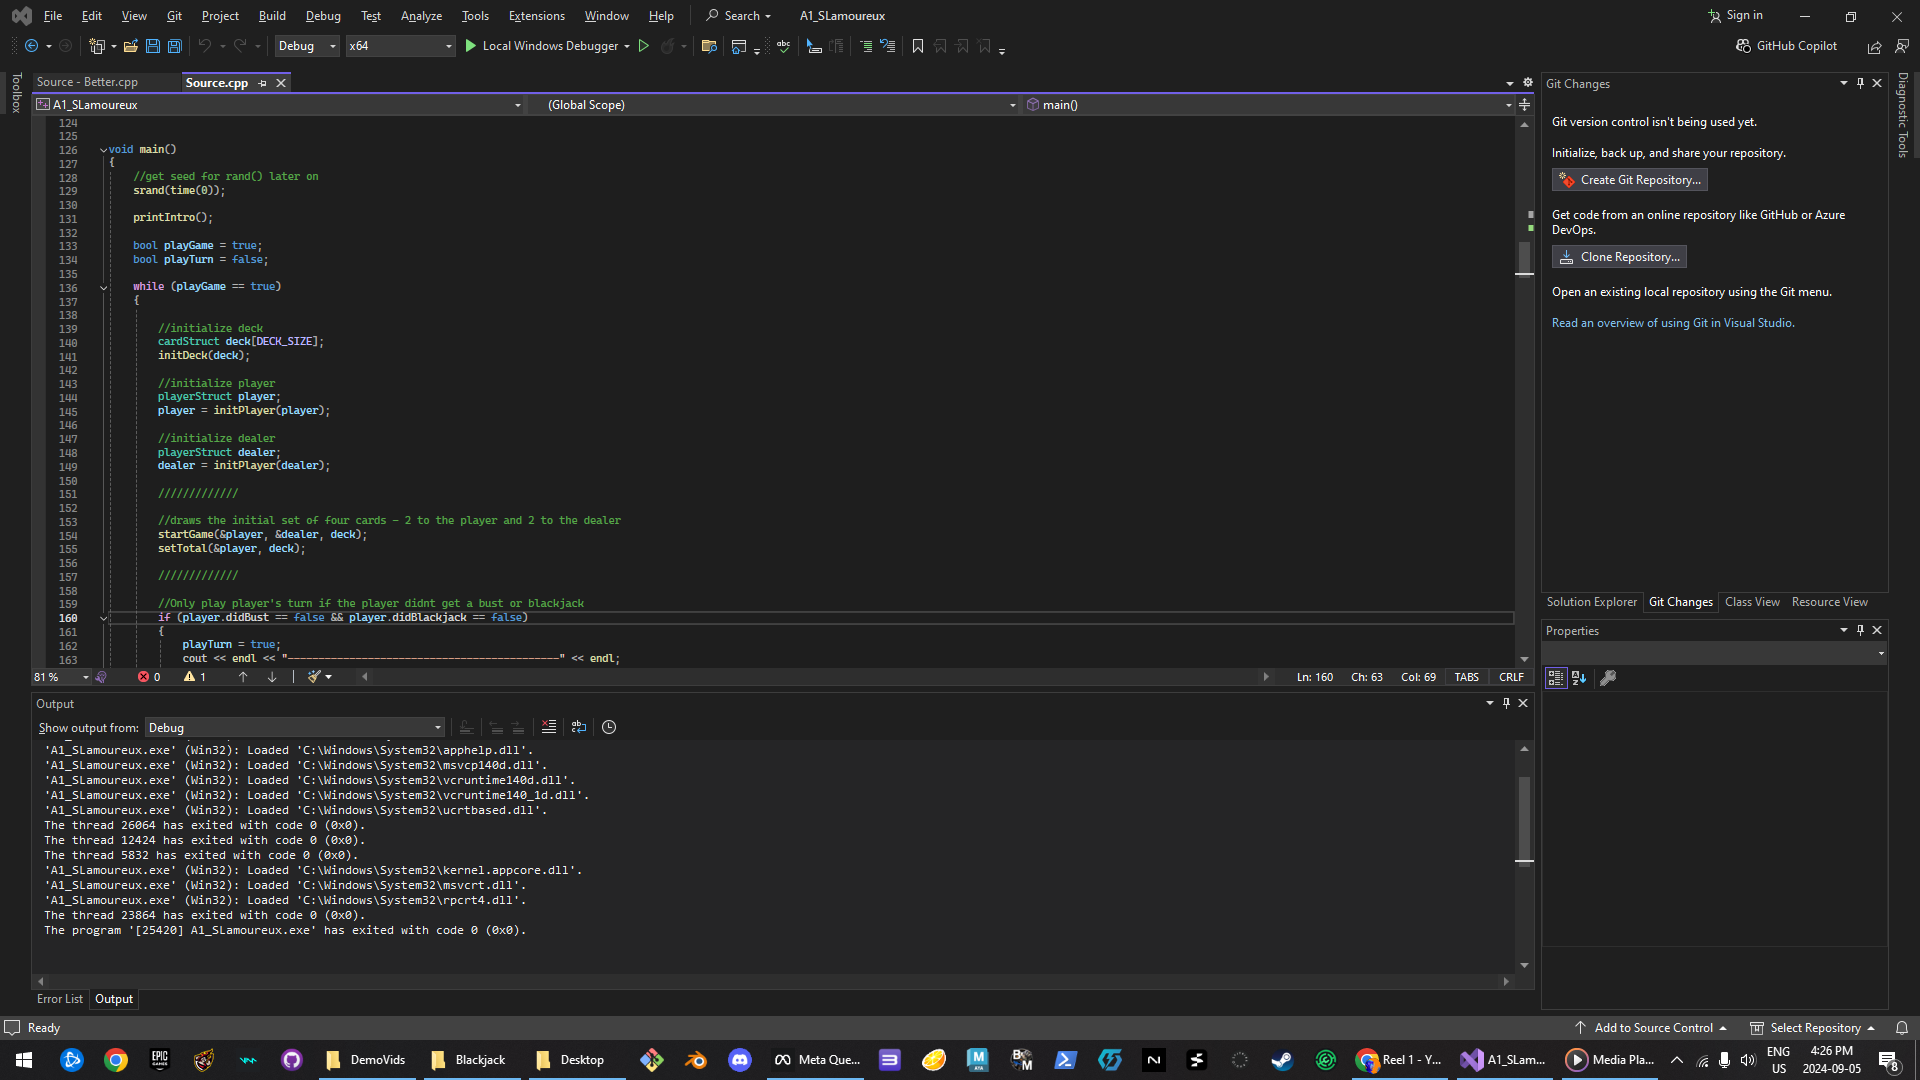
Task: Click Clear All in Output toolbar
Action: [549, 727]
